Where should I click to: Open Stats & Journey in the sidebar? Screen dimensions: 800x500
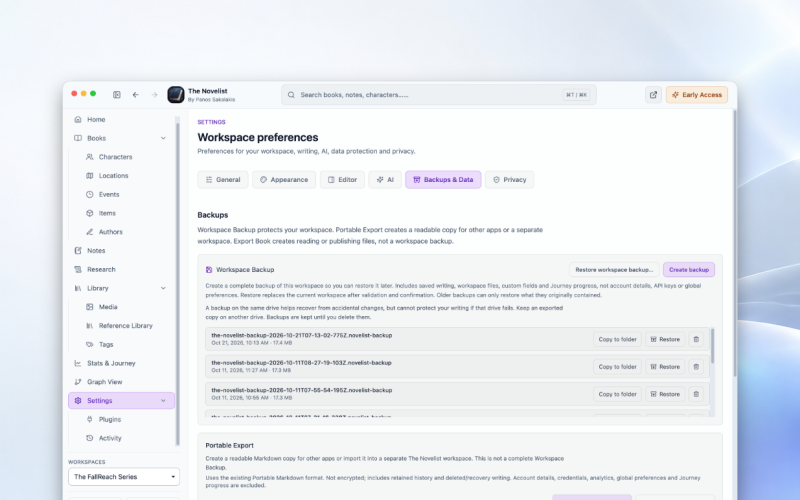[x=121, y=363]
